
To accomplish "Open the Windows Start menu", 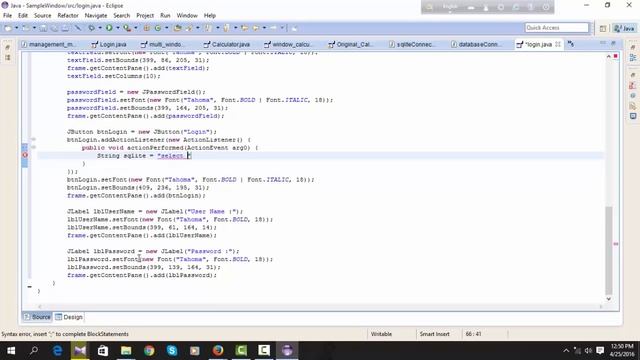I will 11,351.
